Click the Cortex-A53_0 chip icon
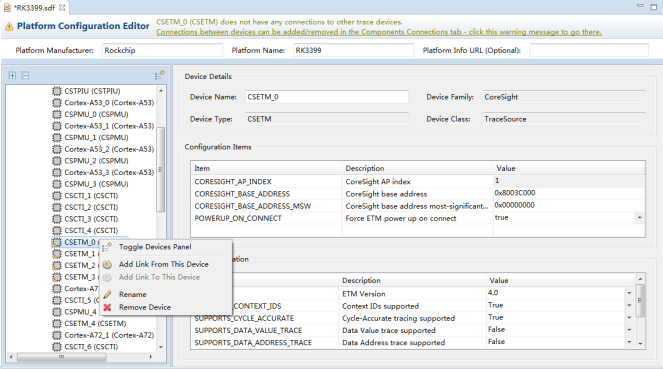663x369 pixels. click(57, 103)
